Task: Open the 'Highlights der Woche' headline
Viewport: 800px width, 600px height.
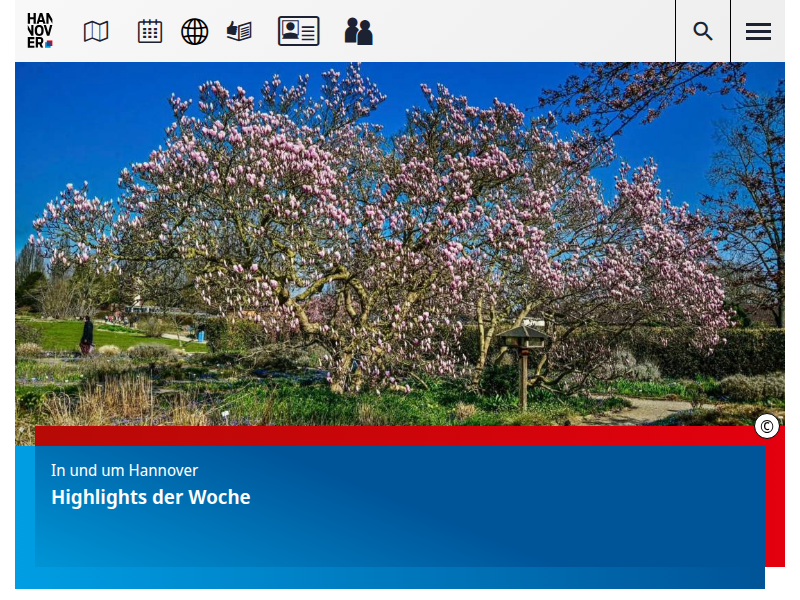Action: point(151,497)
